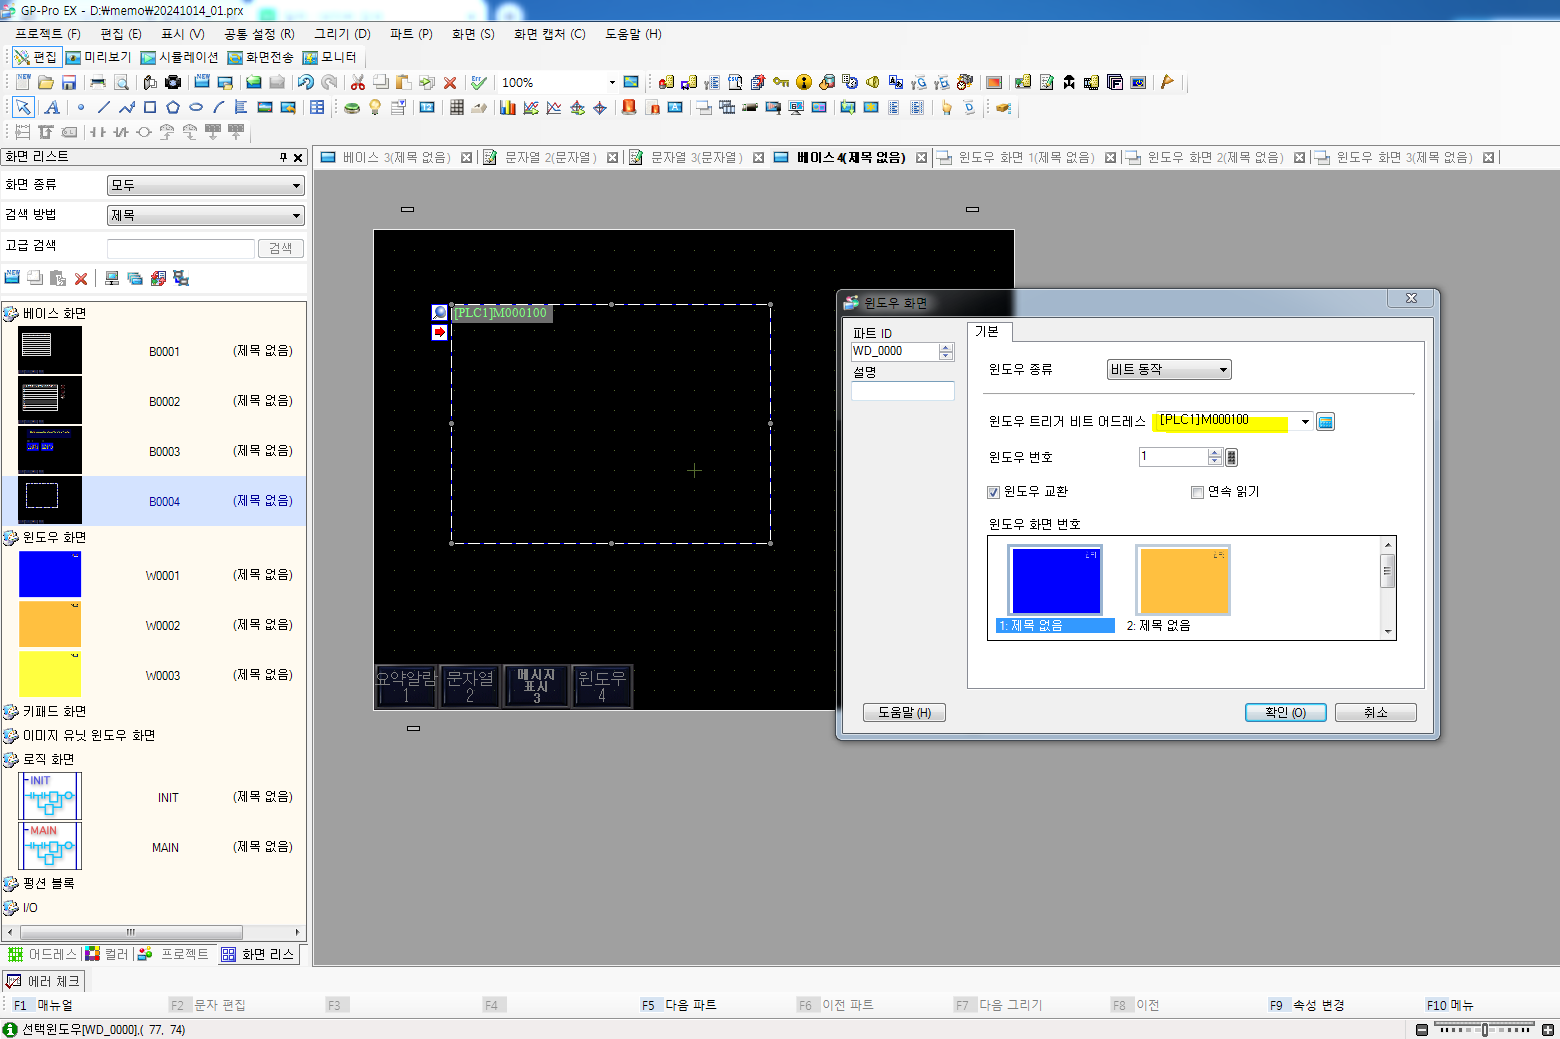This screenshot has height=1039, width=1560.
Task: Open the 프로젝트 (F) menu
Action: click(x=47, y=34)
